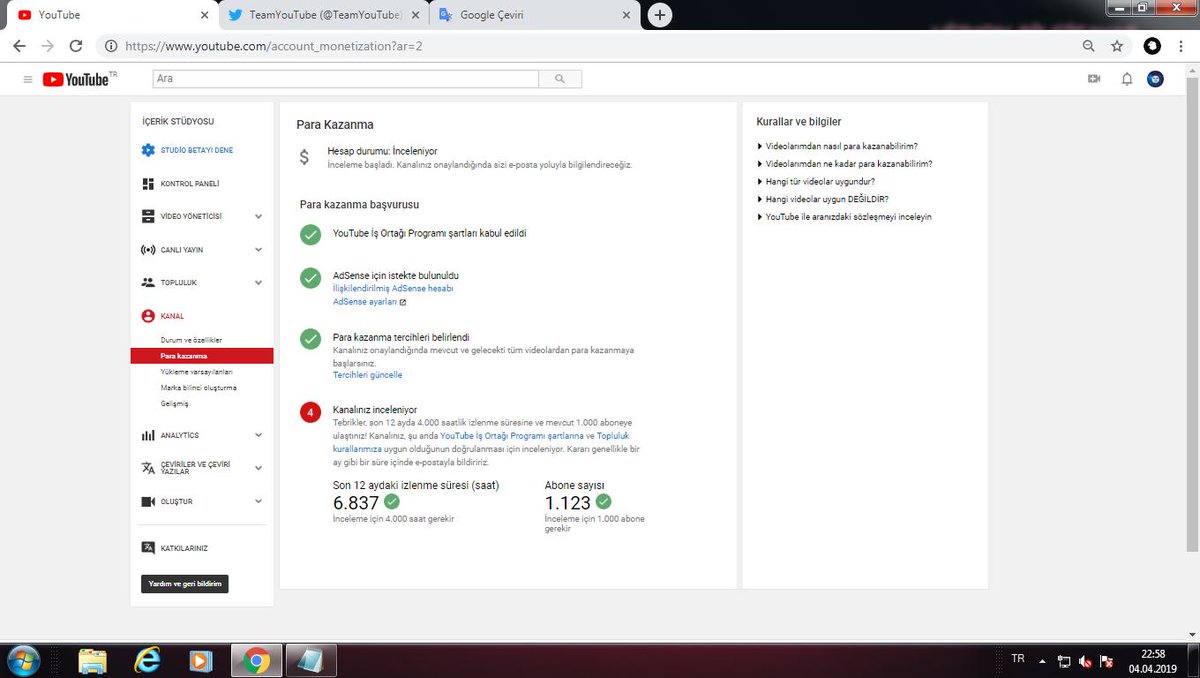
Task: Open Yükleme varsayılanları page
Action: point(196,371)
